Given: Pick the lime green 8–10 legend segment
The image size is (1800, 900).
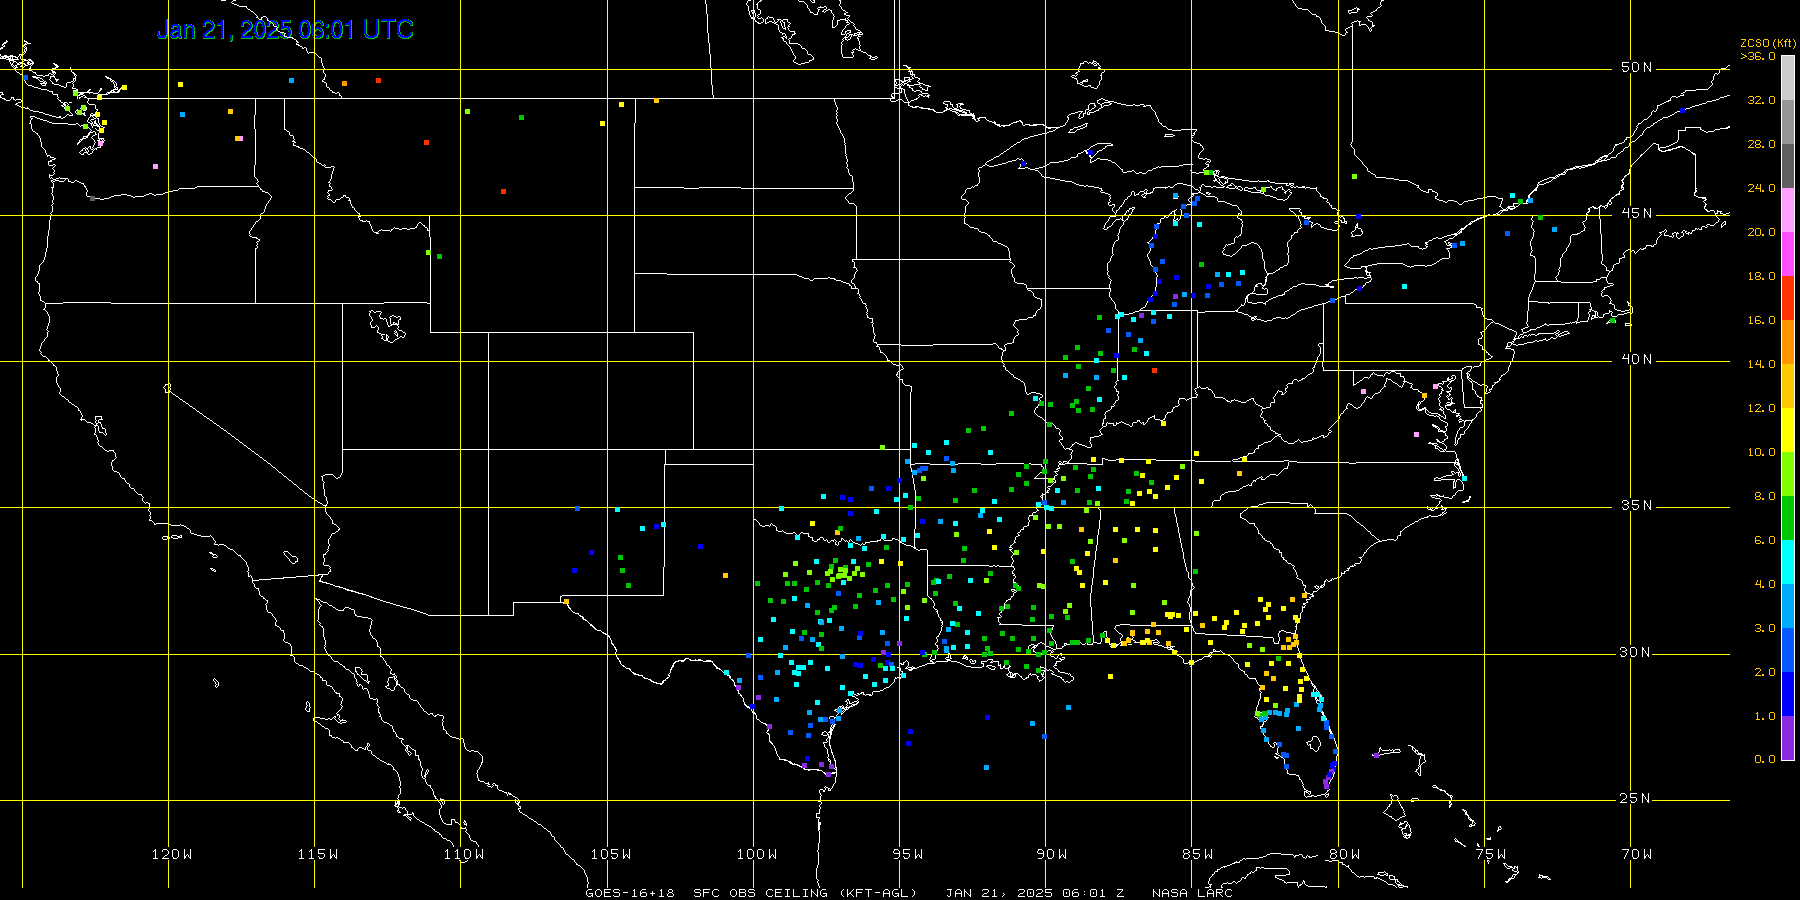Looking at the screenshot, I should point(1788,474).
